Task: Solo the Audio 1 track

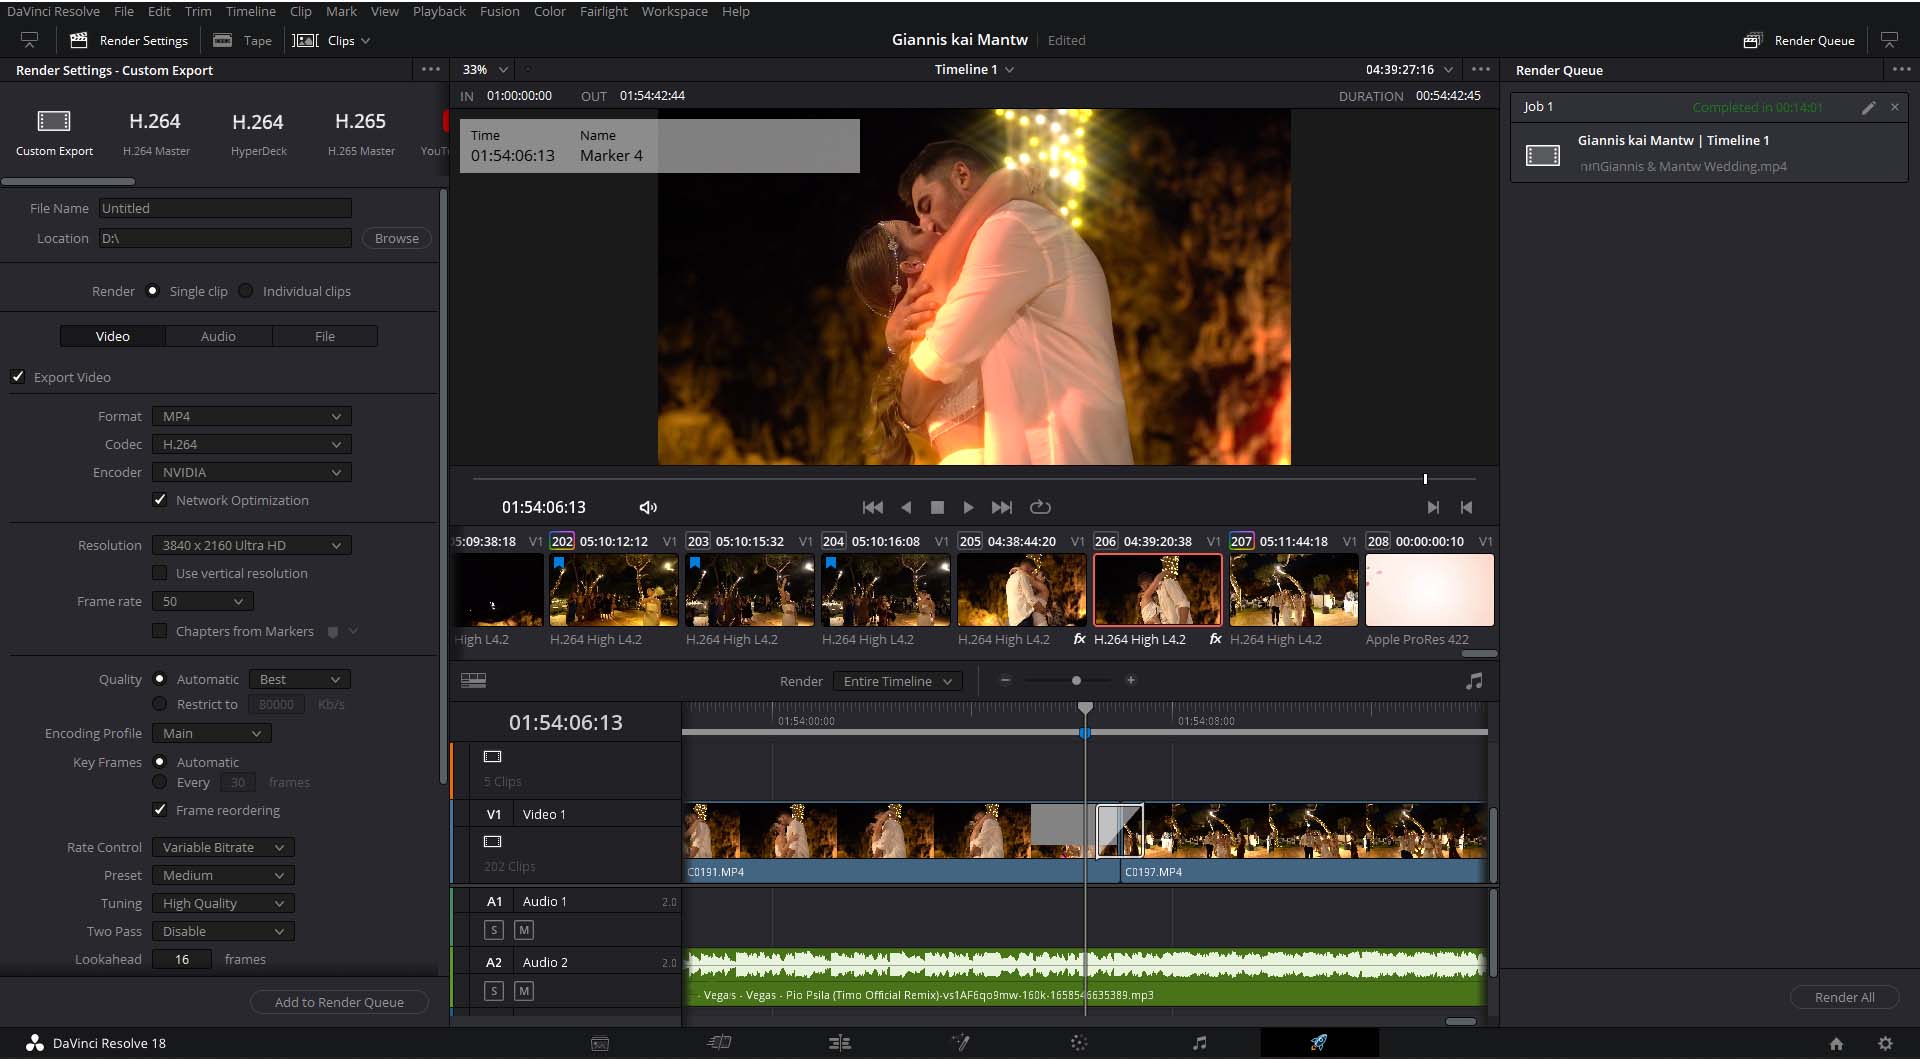Action: click(494, 930)
